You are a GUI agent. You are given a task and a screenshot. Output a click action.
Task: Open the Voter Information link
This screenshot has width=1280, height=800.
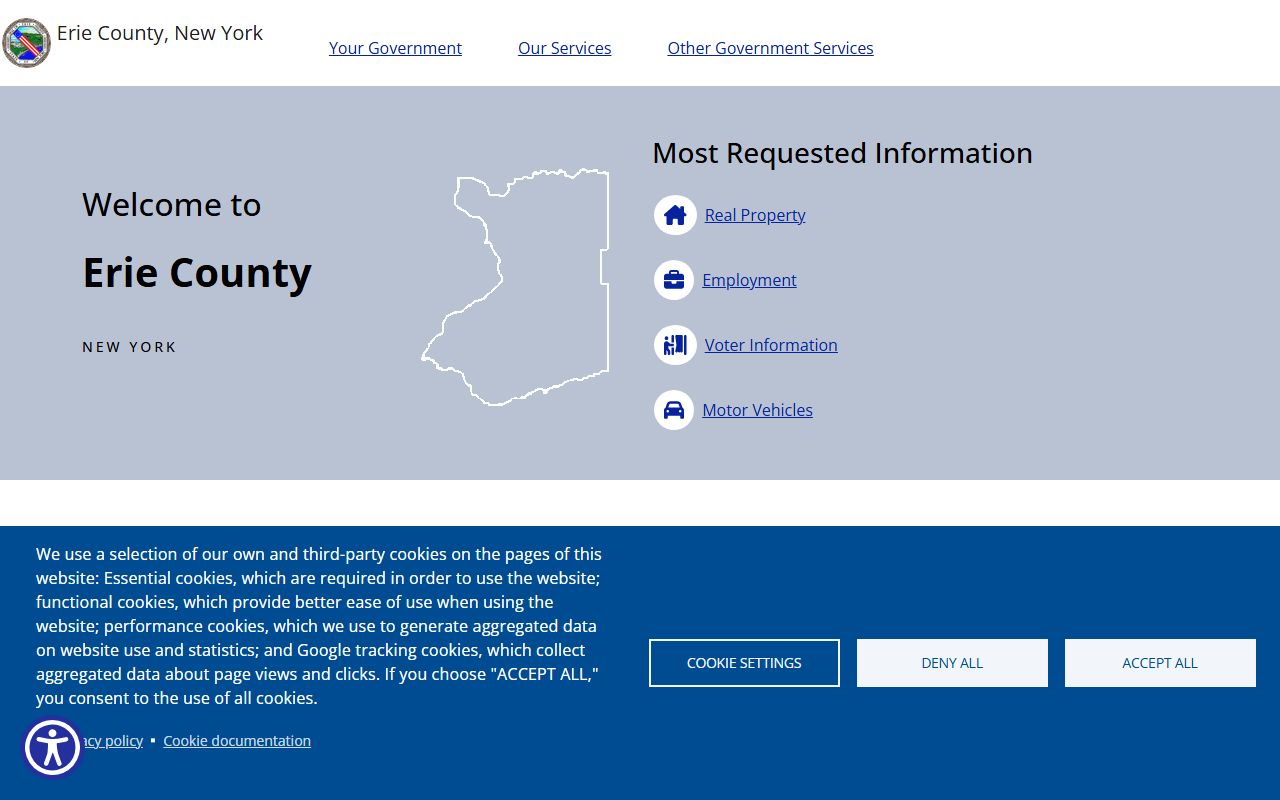click(x=771, y=345)
